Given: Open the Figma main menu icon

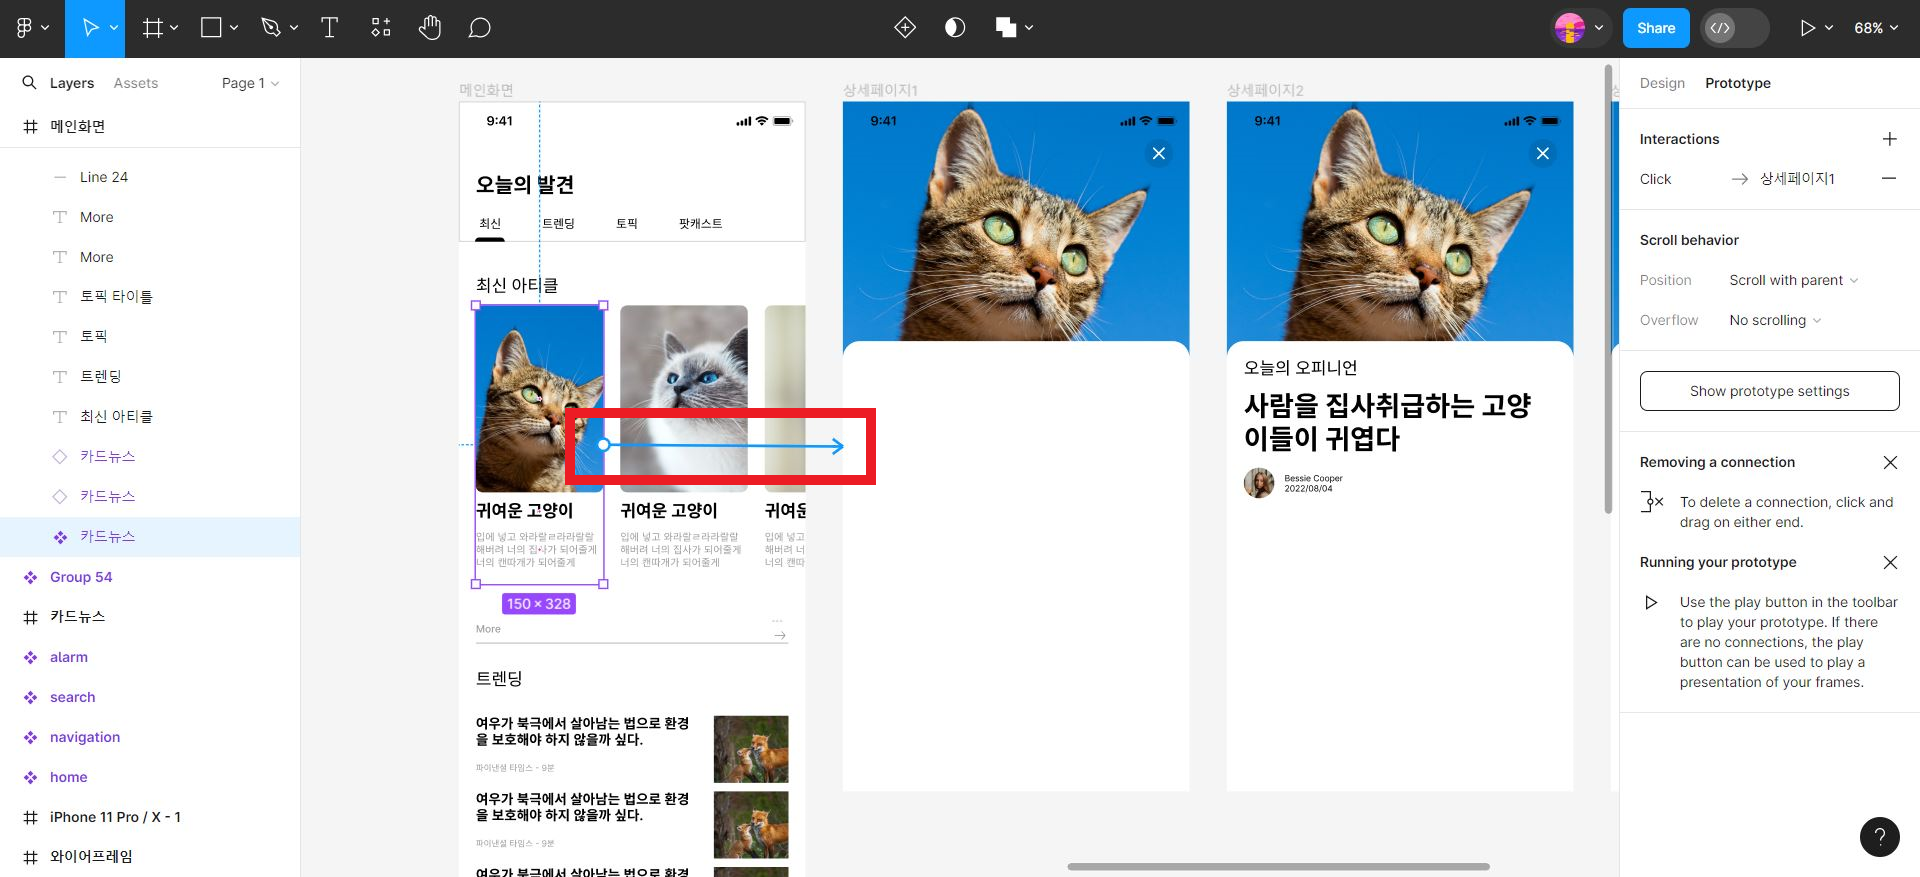Looking at the screenshot, I should (x=24, y=28).
